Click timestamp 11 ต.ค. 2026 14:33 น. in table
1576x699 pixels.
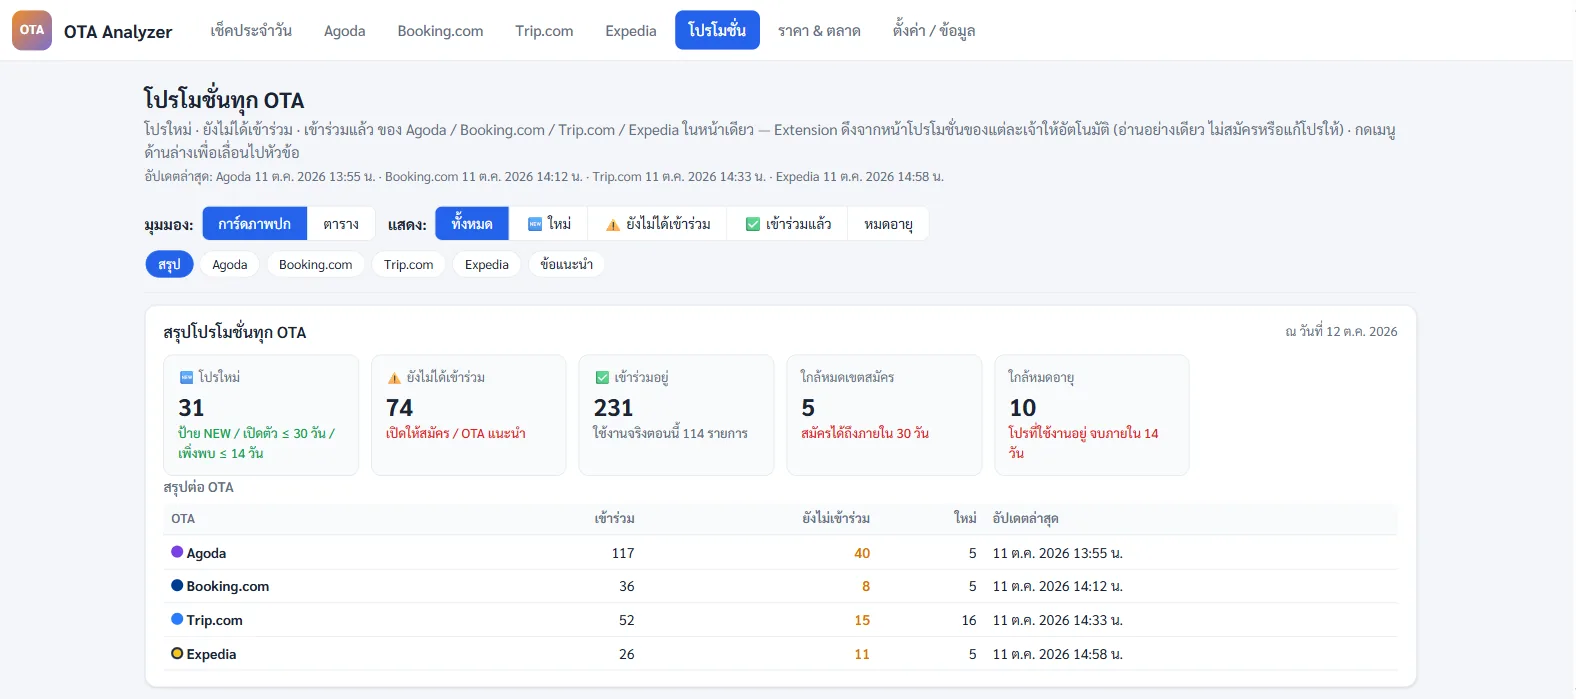tap(1058, 620)
